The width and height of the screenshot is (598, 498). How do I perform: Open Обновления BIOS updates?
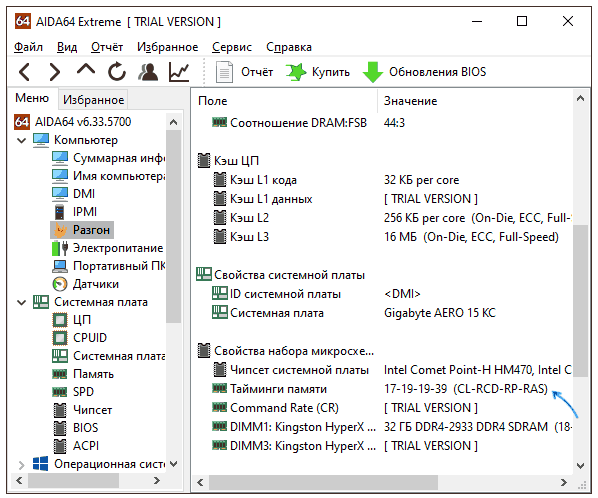pyautogui.click(x=424, y=72)
